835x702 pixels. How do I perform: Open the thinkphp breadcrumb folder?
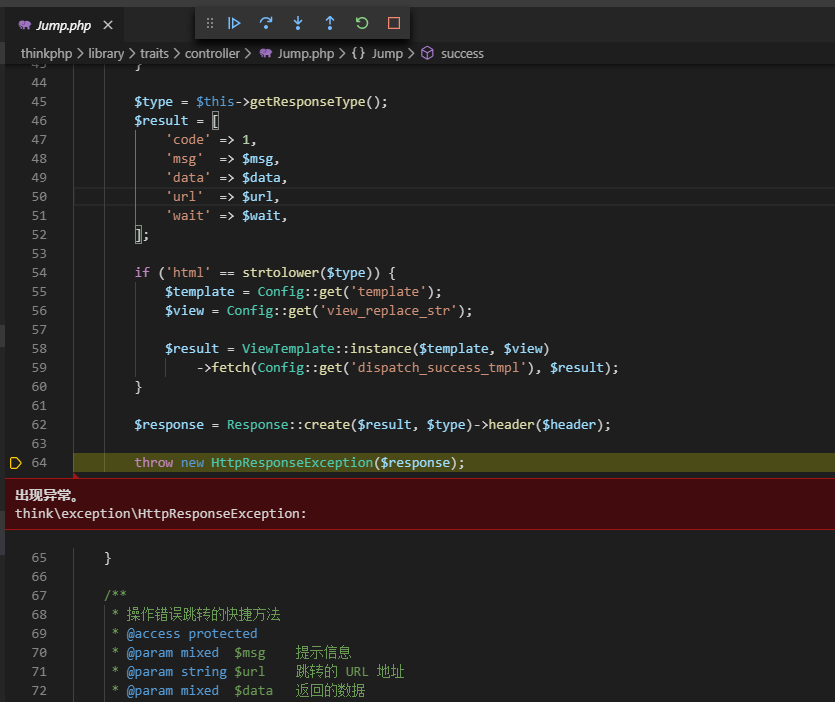pyautogui.click(x=48, y=53)
